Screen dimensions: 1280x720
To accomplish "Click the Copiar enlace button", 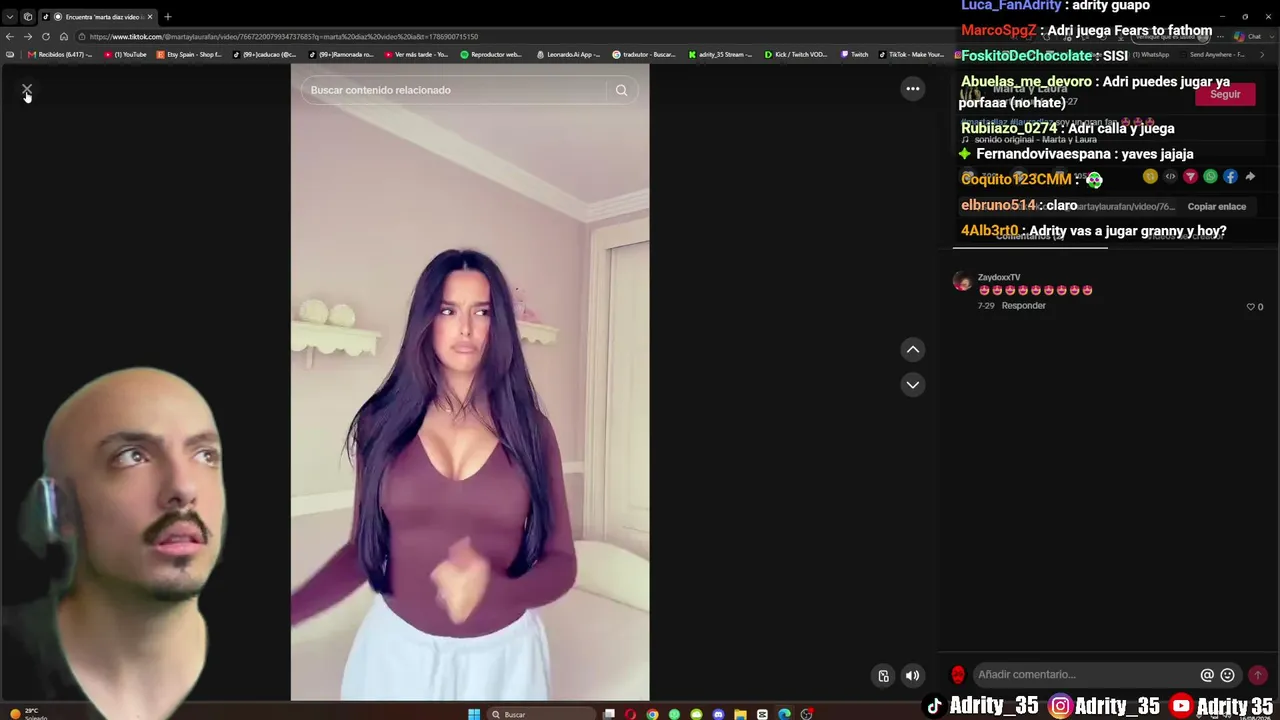I will [x=1216, y=206].
